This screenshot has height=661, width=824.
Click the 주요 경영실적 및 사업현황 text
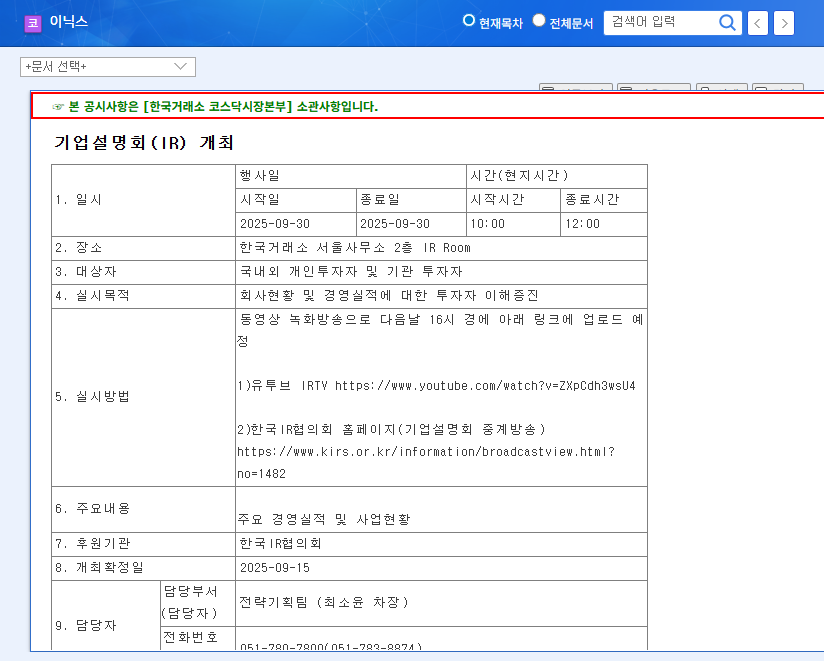[324, 520]
